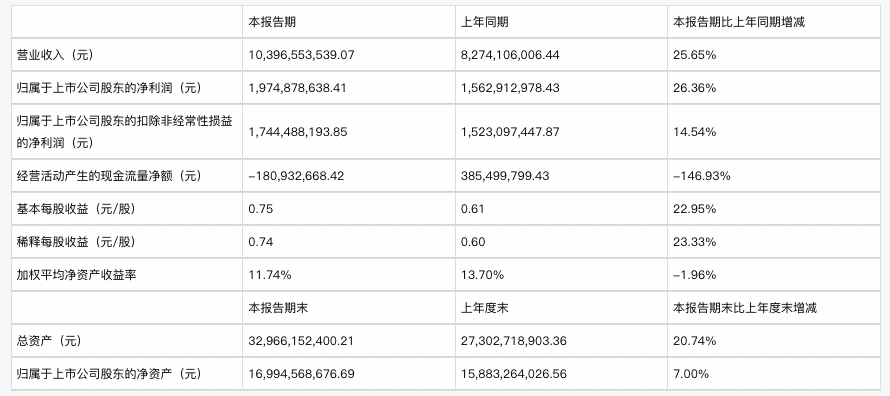Click the 25.65% growth cell
Screen dimensions: 890x396
tap(694, 55)
